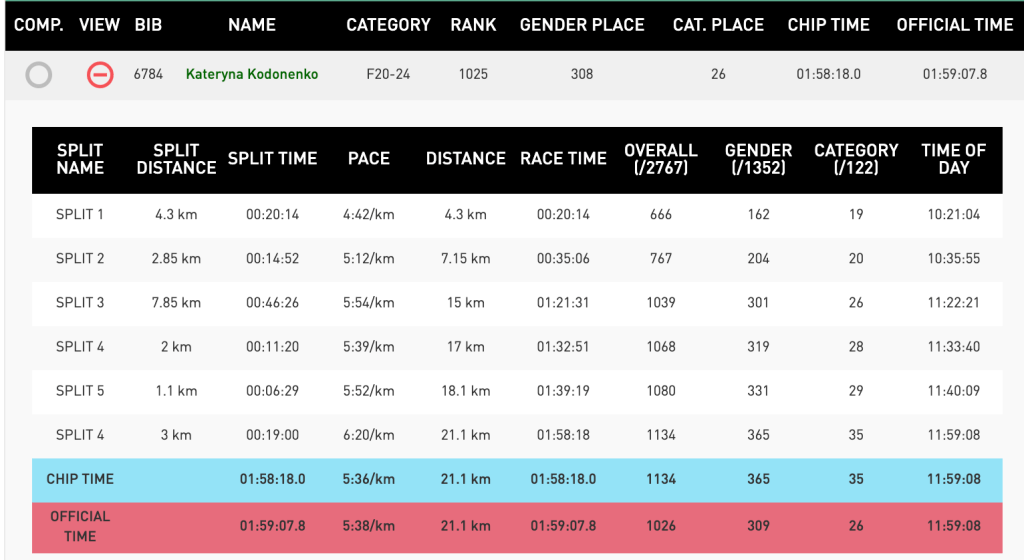Select the SPLIT 1 row label

tap(80, 214)
